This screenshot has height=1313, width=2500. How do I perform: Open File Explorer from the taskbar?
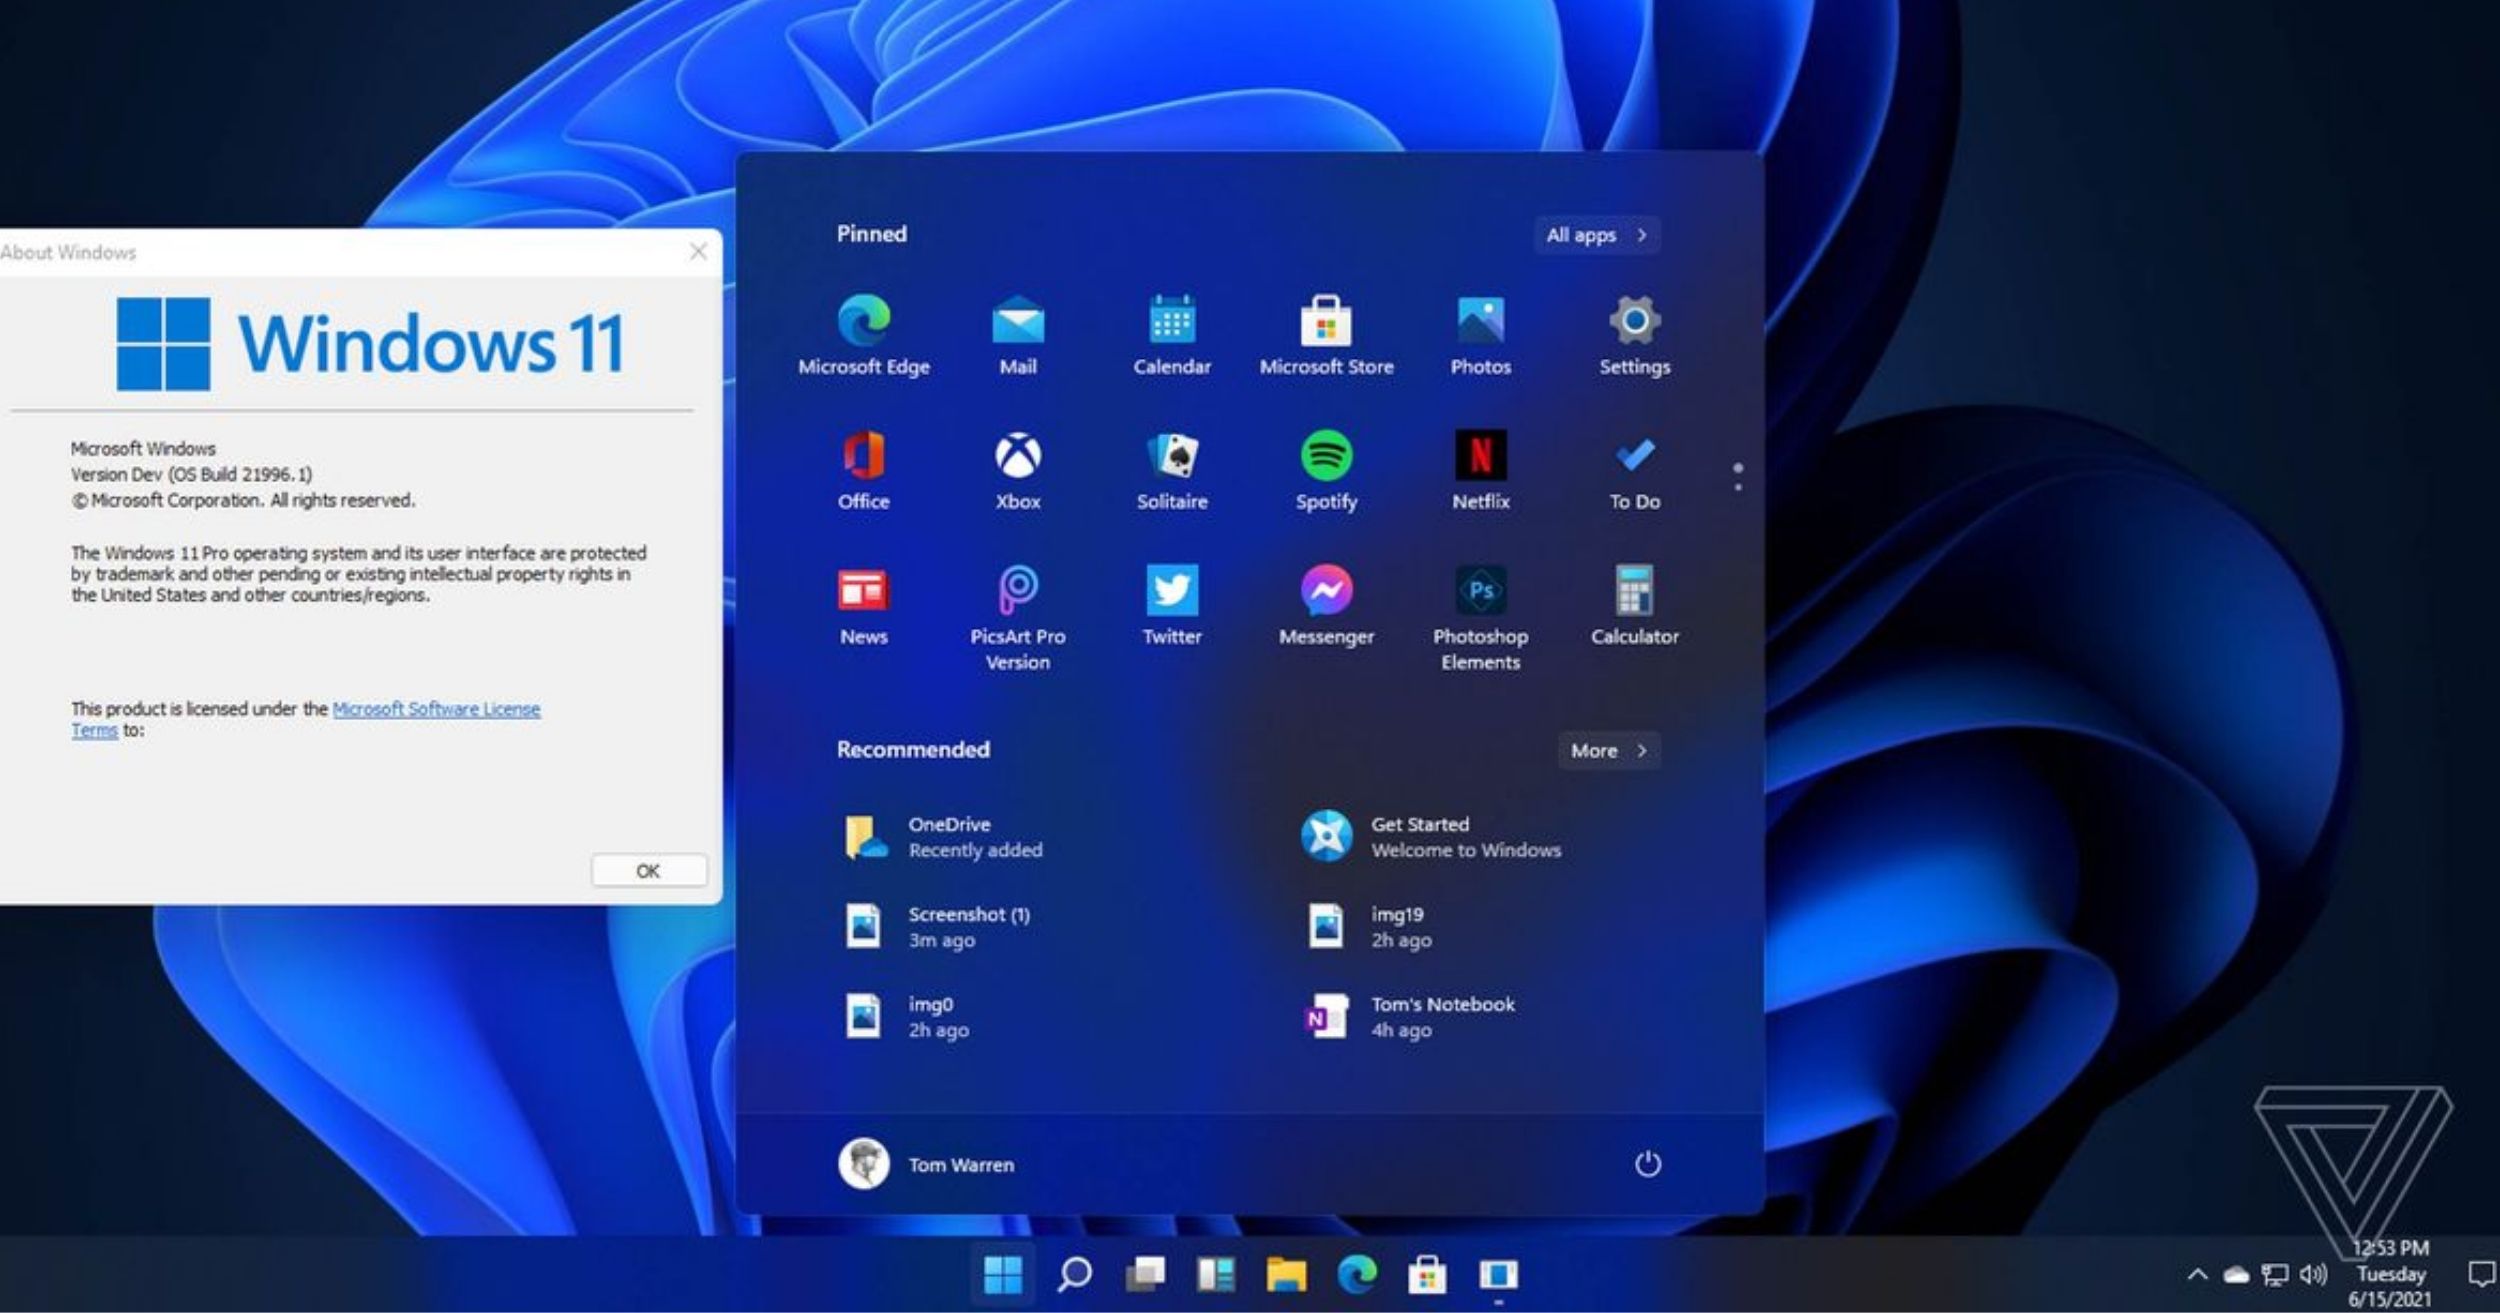click(x=1286, y=1274)
